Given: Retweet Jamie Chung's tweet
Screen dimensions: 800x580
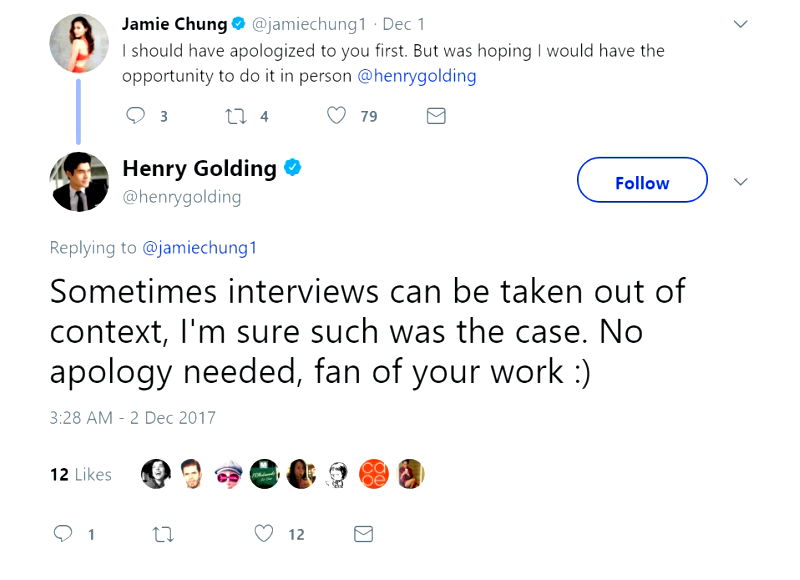Looking at the screenshot, I should (x=231, y=116).
